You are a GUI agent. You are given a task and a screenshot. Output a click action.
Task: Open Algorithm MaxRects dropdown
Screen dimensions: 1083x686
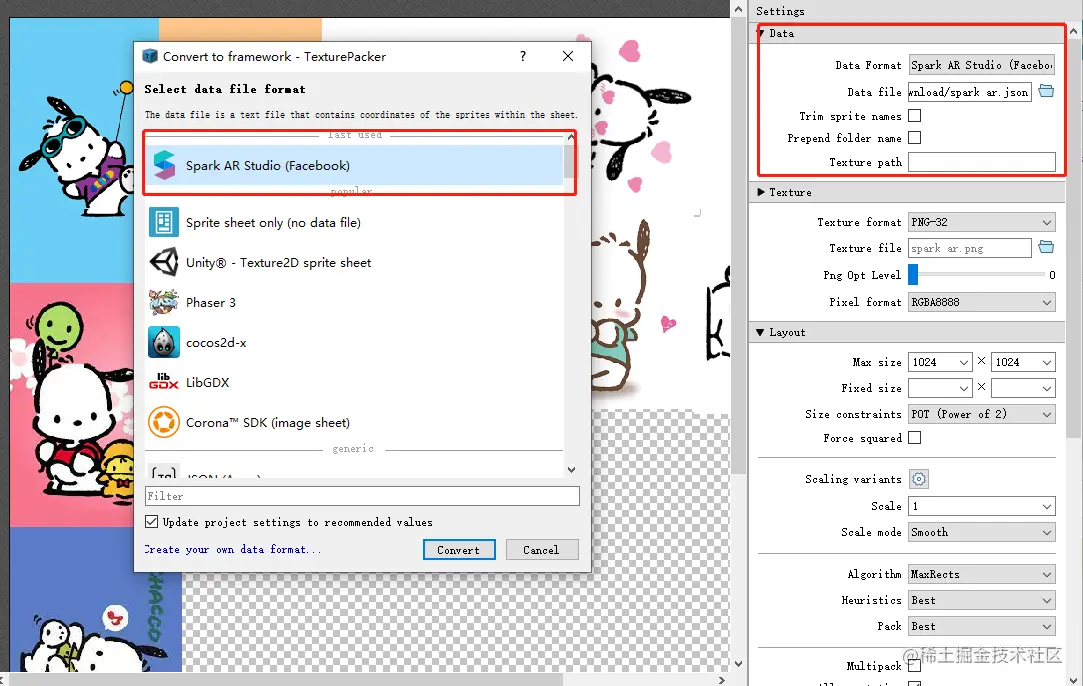981,574
